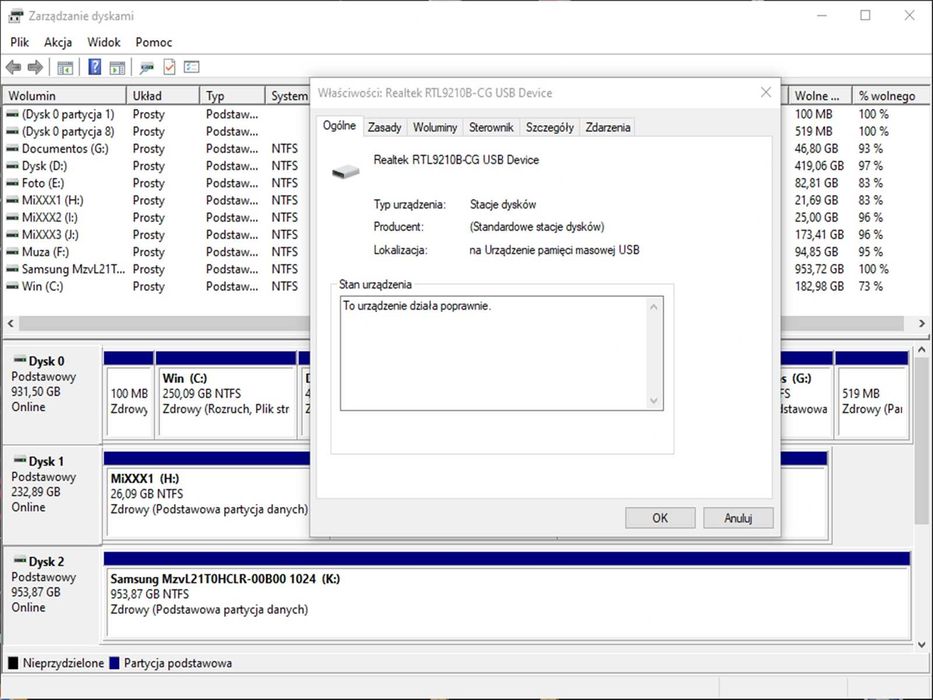Open the Plik menu
This screenshot has height=700, width=933.
click(20, 42)
